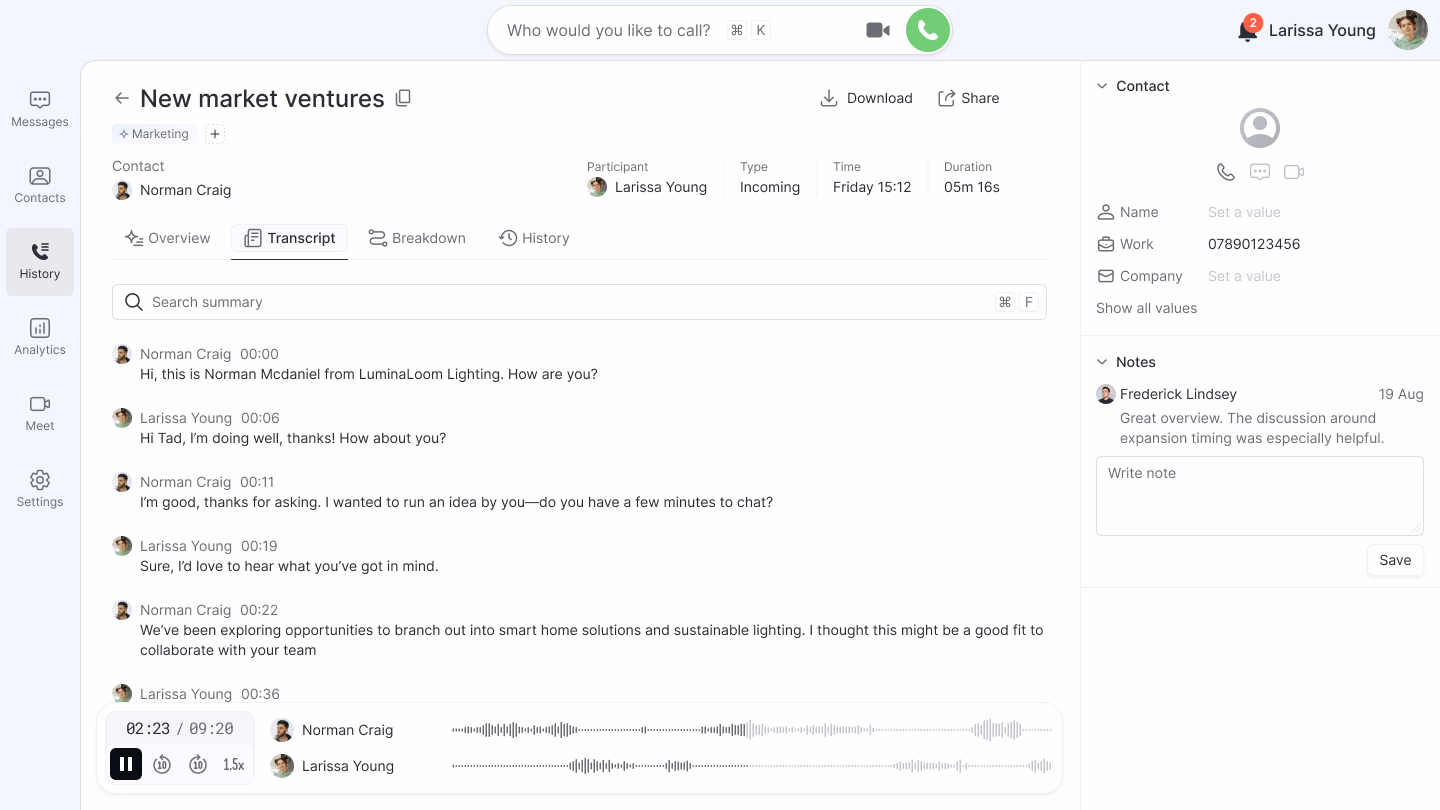
Task: Click transcript line at 00:00
Action: tap(369, 374)
